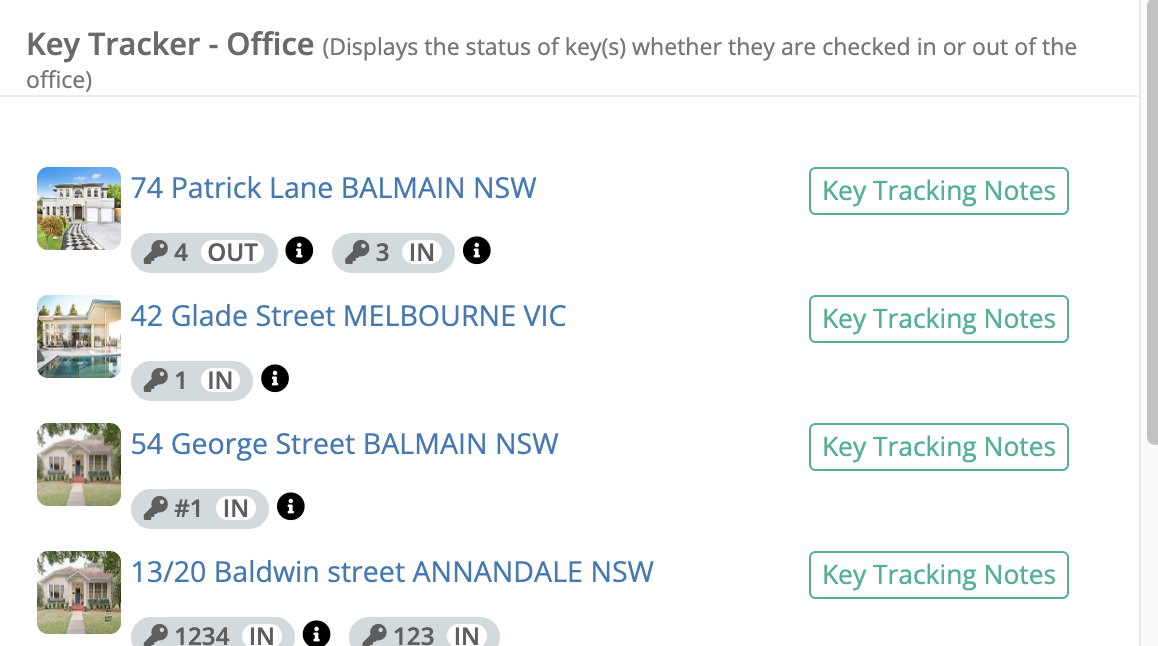Open info icon for 42 Glade Street key
The width and height of the screenshot is (1158, 646).
275,378
